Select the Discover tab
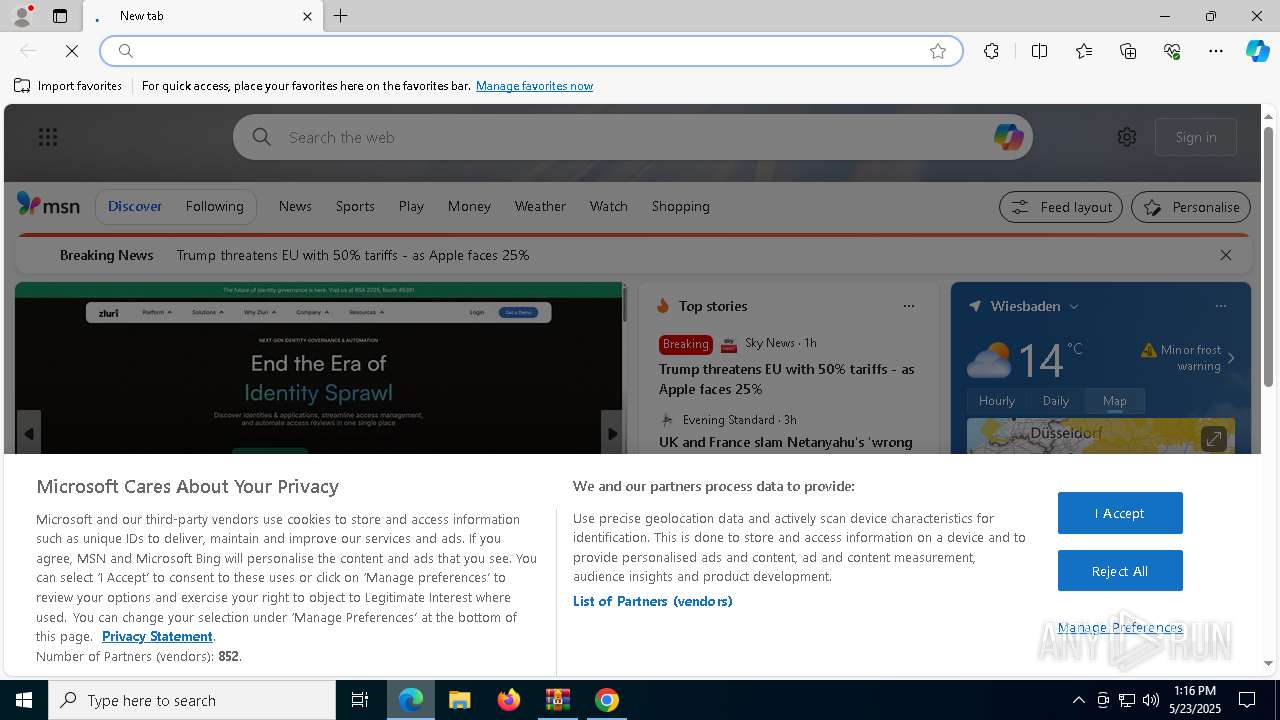The width and height of the screenshot is (1280, 720). pyautogui.click(x=135, y=206)
